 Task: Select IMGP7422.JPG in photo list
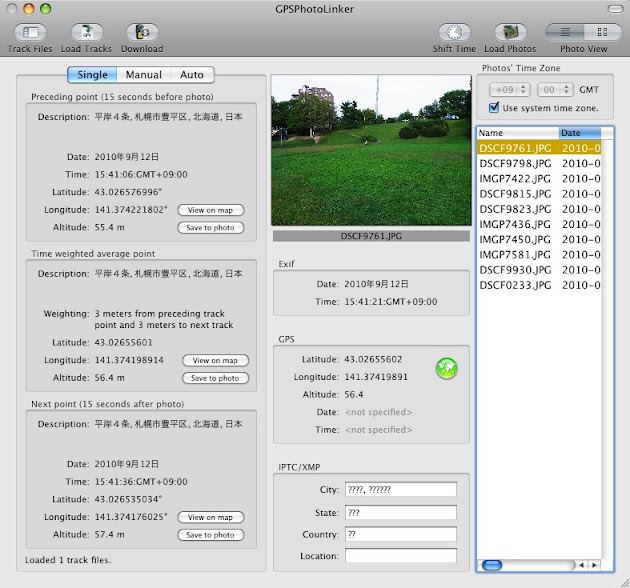pos(515,178)
